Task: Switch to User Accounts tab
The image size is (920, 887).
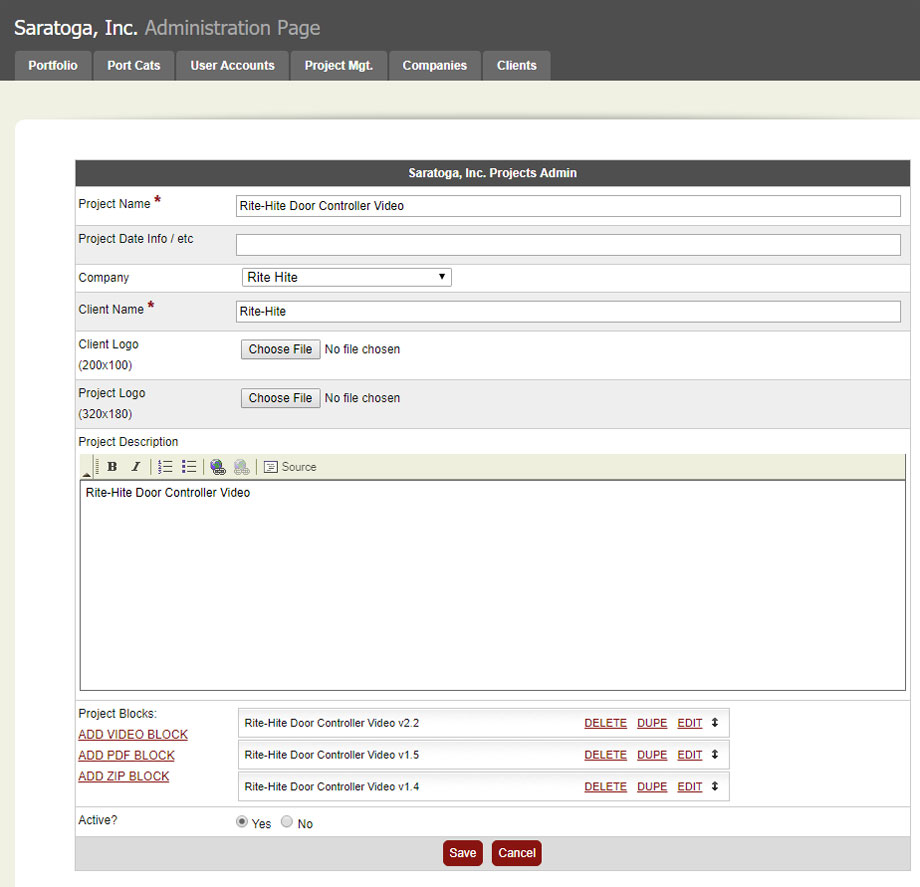Action: (x=232, y=66)
